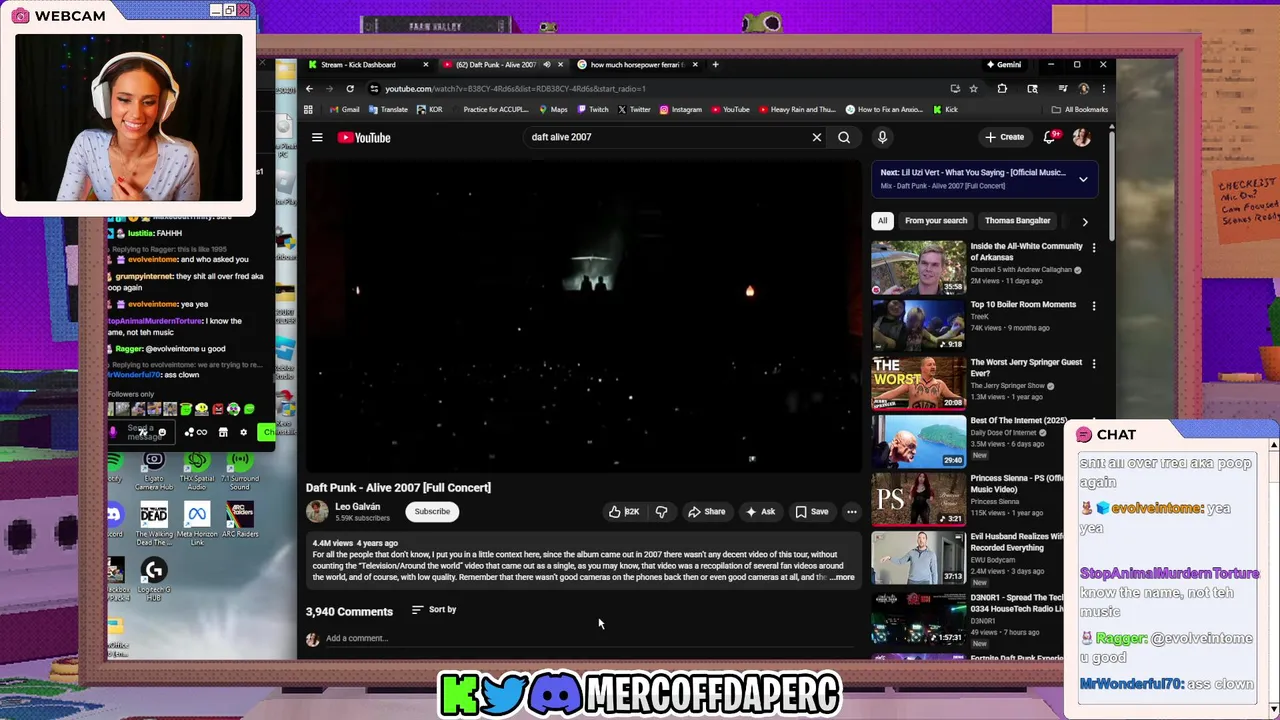Screen dimensions: 1280x720
Task: Go back with the browser back arrow
Action: (309, 88)
